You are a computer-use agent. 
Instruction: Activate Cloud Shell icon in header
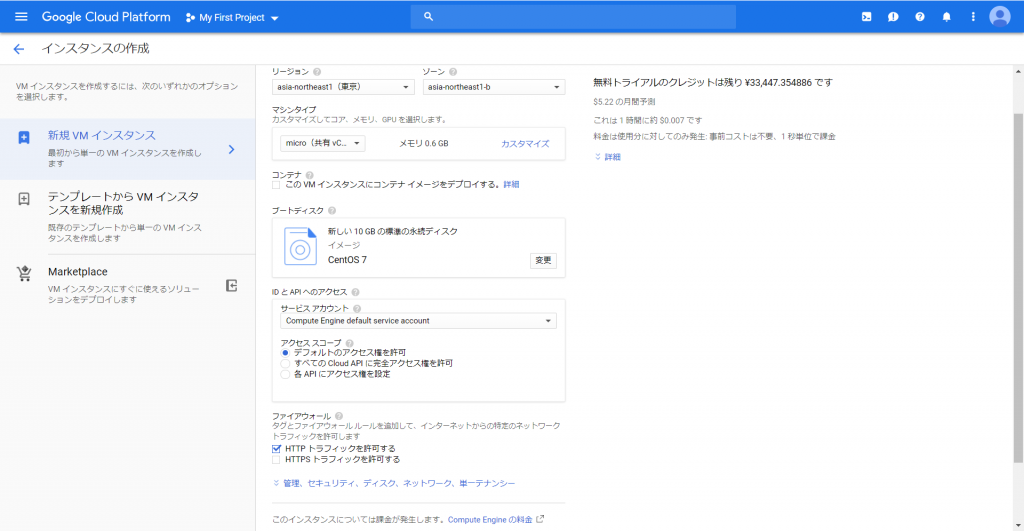[x=867, y=17]
